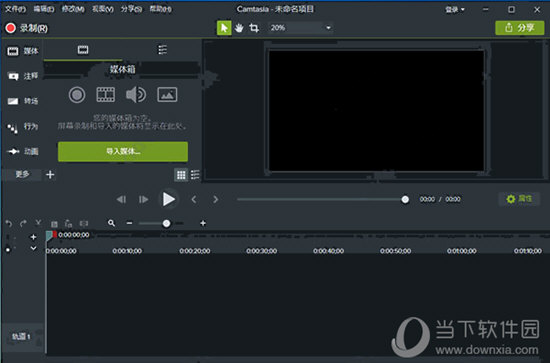Screen dimensions: 550x363
Task: Click the timeline zoom slider handle
Action: [x=167, y=223]
